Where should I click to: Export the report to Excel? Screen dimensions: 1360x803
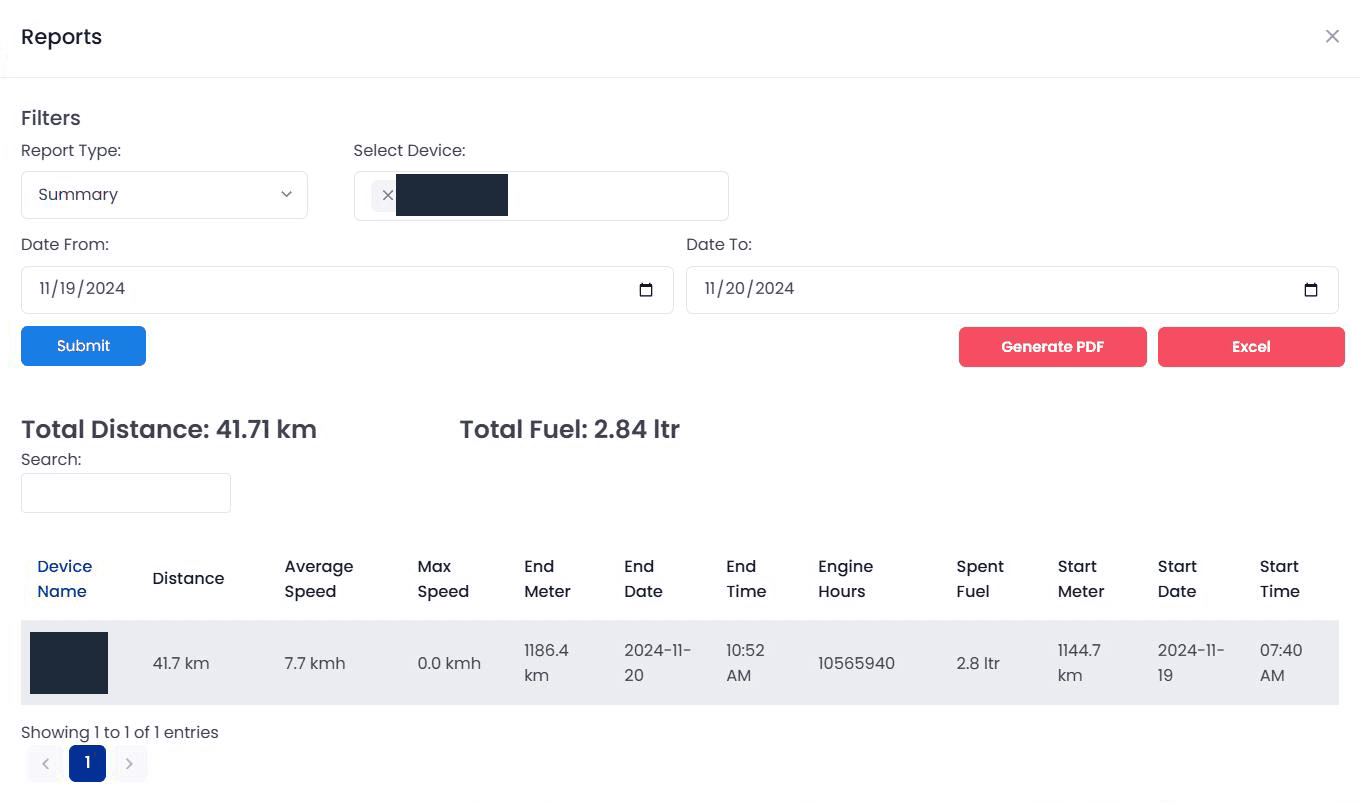click(1251, 347)
